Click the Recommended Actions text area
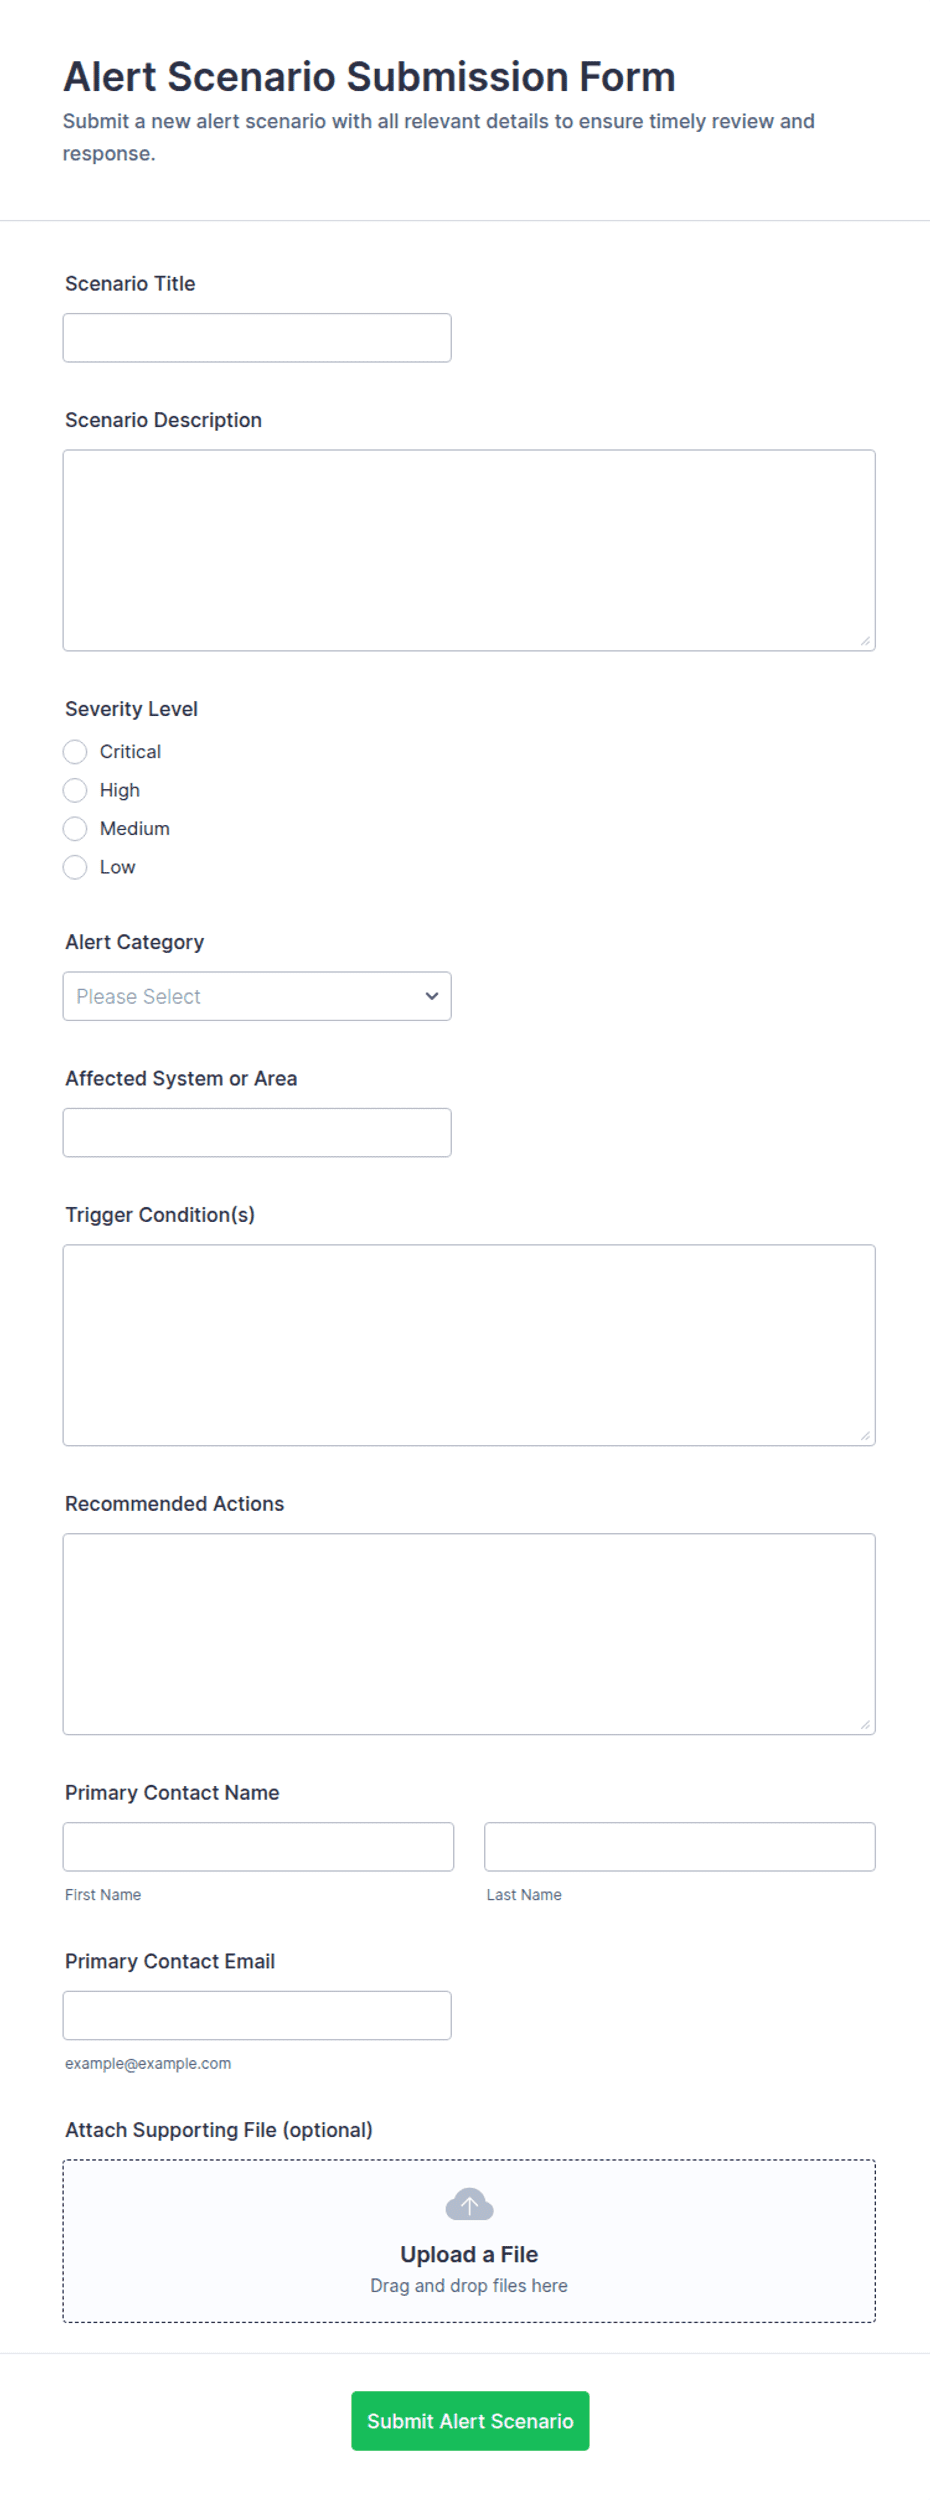The height and width of the screenshot is (2500, 930). point(469,1634)
